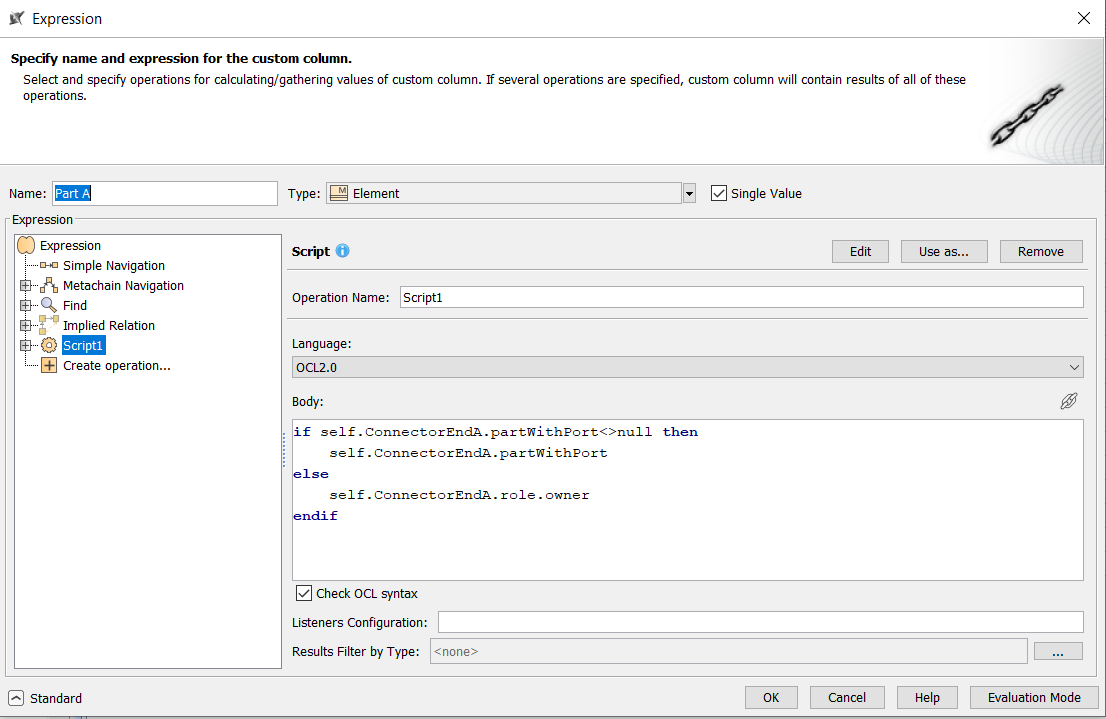
Task: Open Results Filter browse button
Action: (x=1058, y=651)
